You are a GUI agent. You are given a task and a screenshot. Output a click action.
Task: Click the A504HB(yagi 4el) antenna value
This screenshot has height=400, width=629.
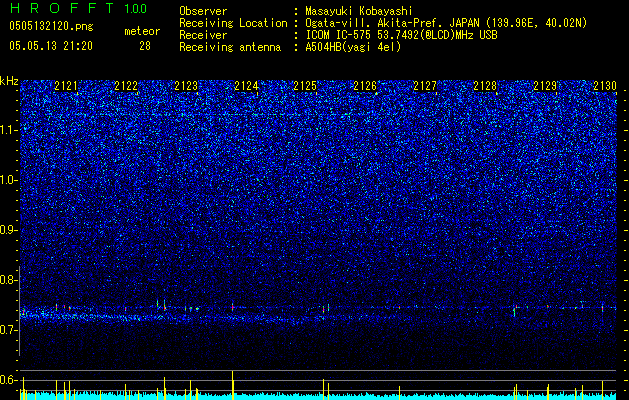[353, 47]
